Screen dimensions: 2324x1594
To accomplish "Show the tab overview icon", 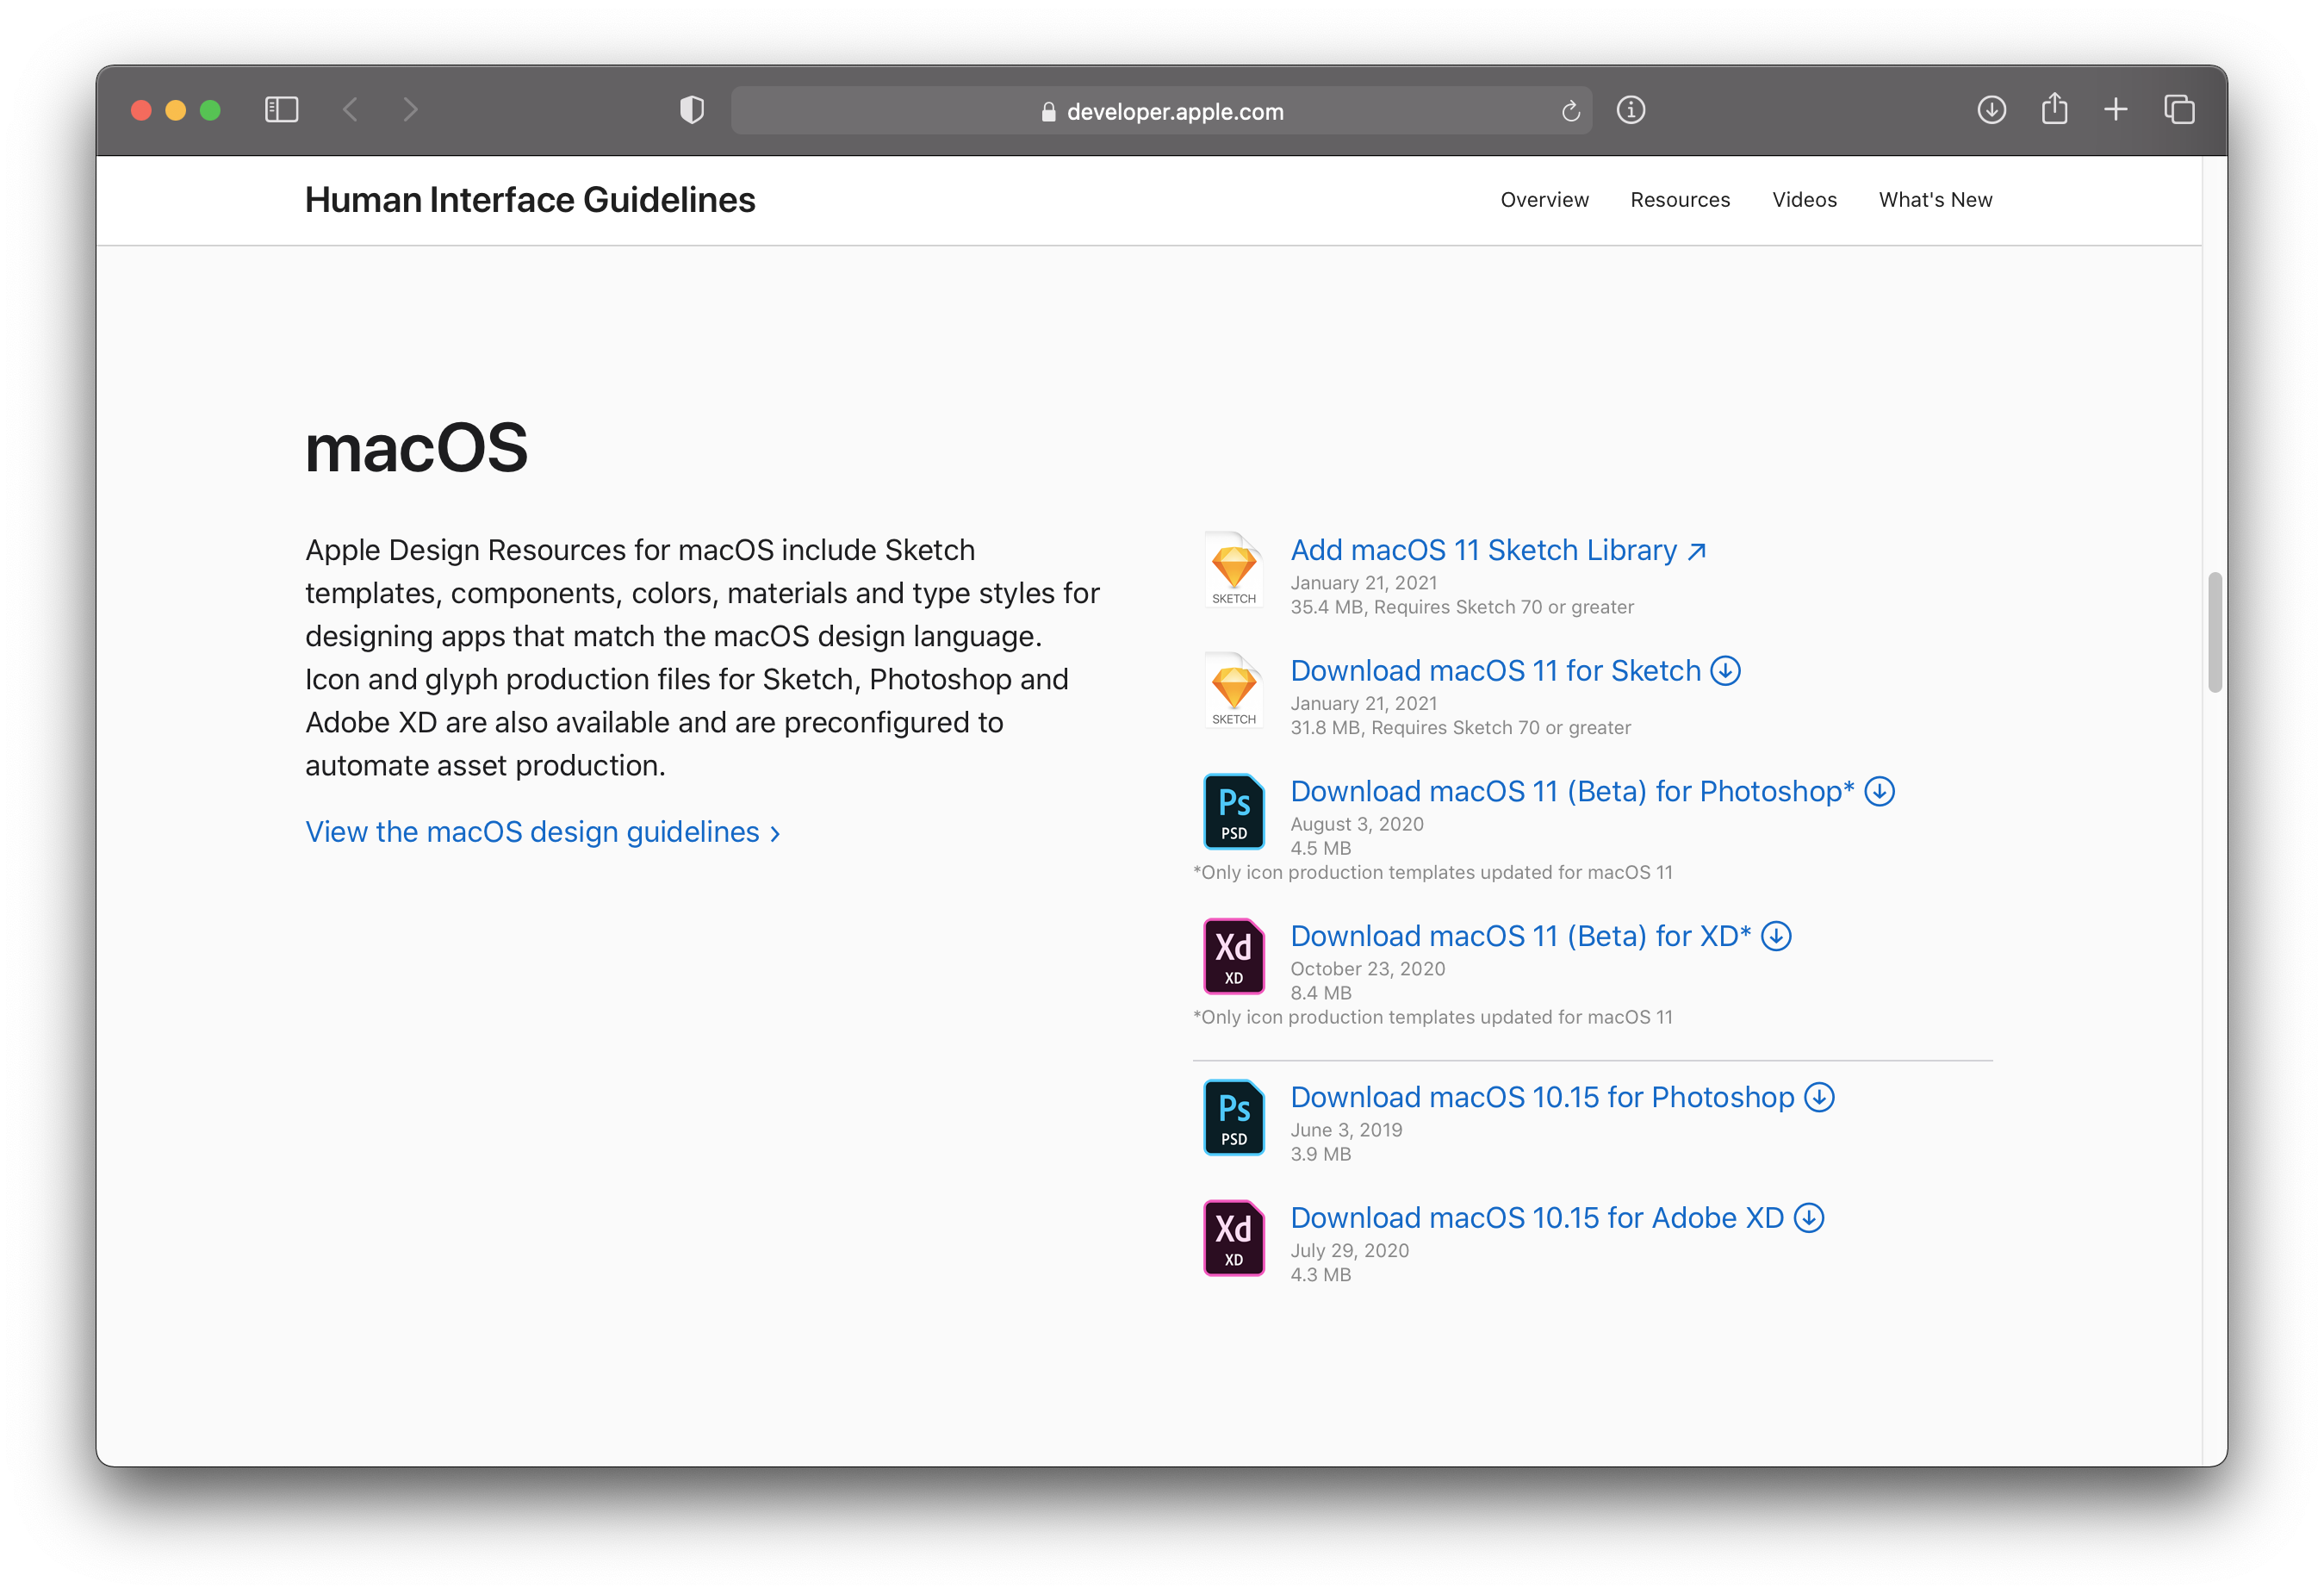I will 2179,110.
